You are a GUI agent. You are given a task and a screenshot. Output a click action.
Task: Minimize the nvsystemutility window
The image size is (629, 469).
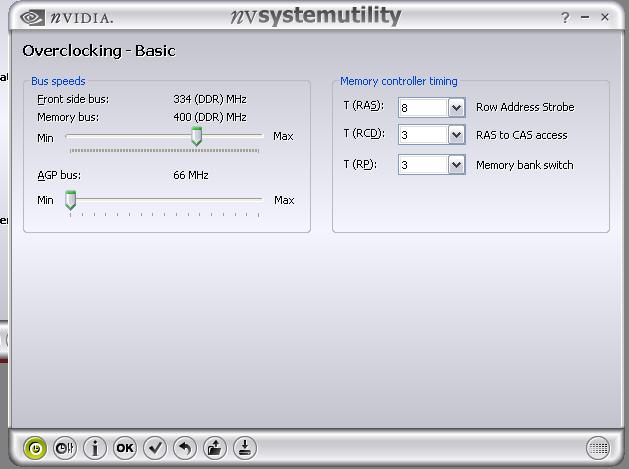tap(585, 17)
